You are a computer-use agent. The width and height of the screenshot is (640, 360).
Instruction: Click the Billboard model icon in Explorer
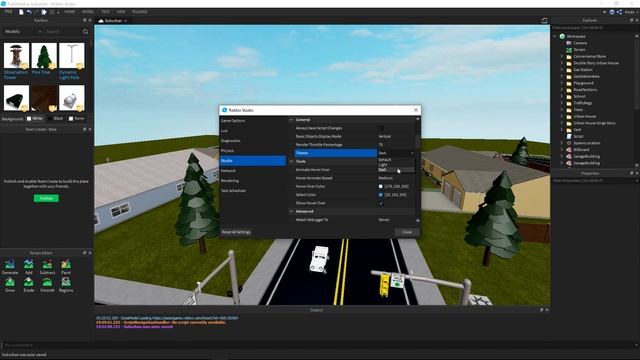[569, 150]
